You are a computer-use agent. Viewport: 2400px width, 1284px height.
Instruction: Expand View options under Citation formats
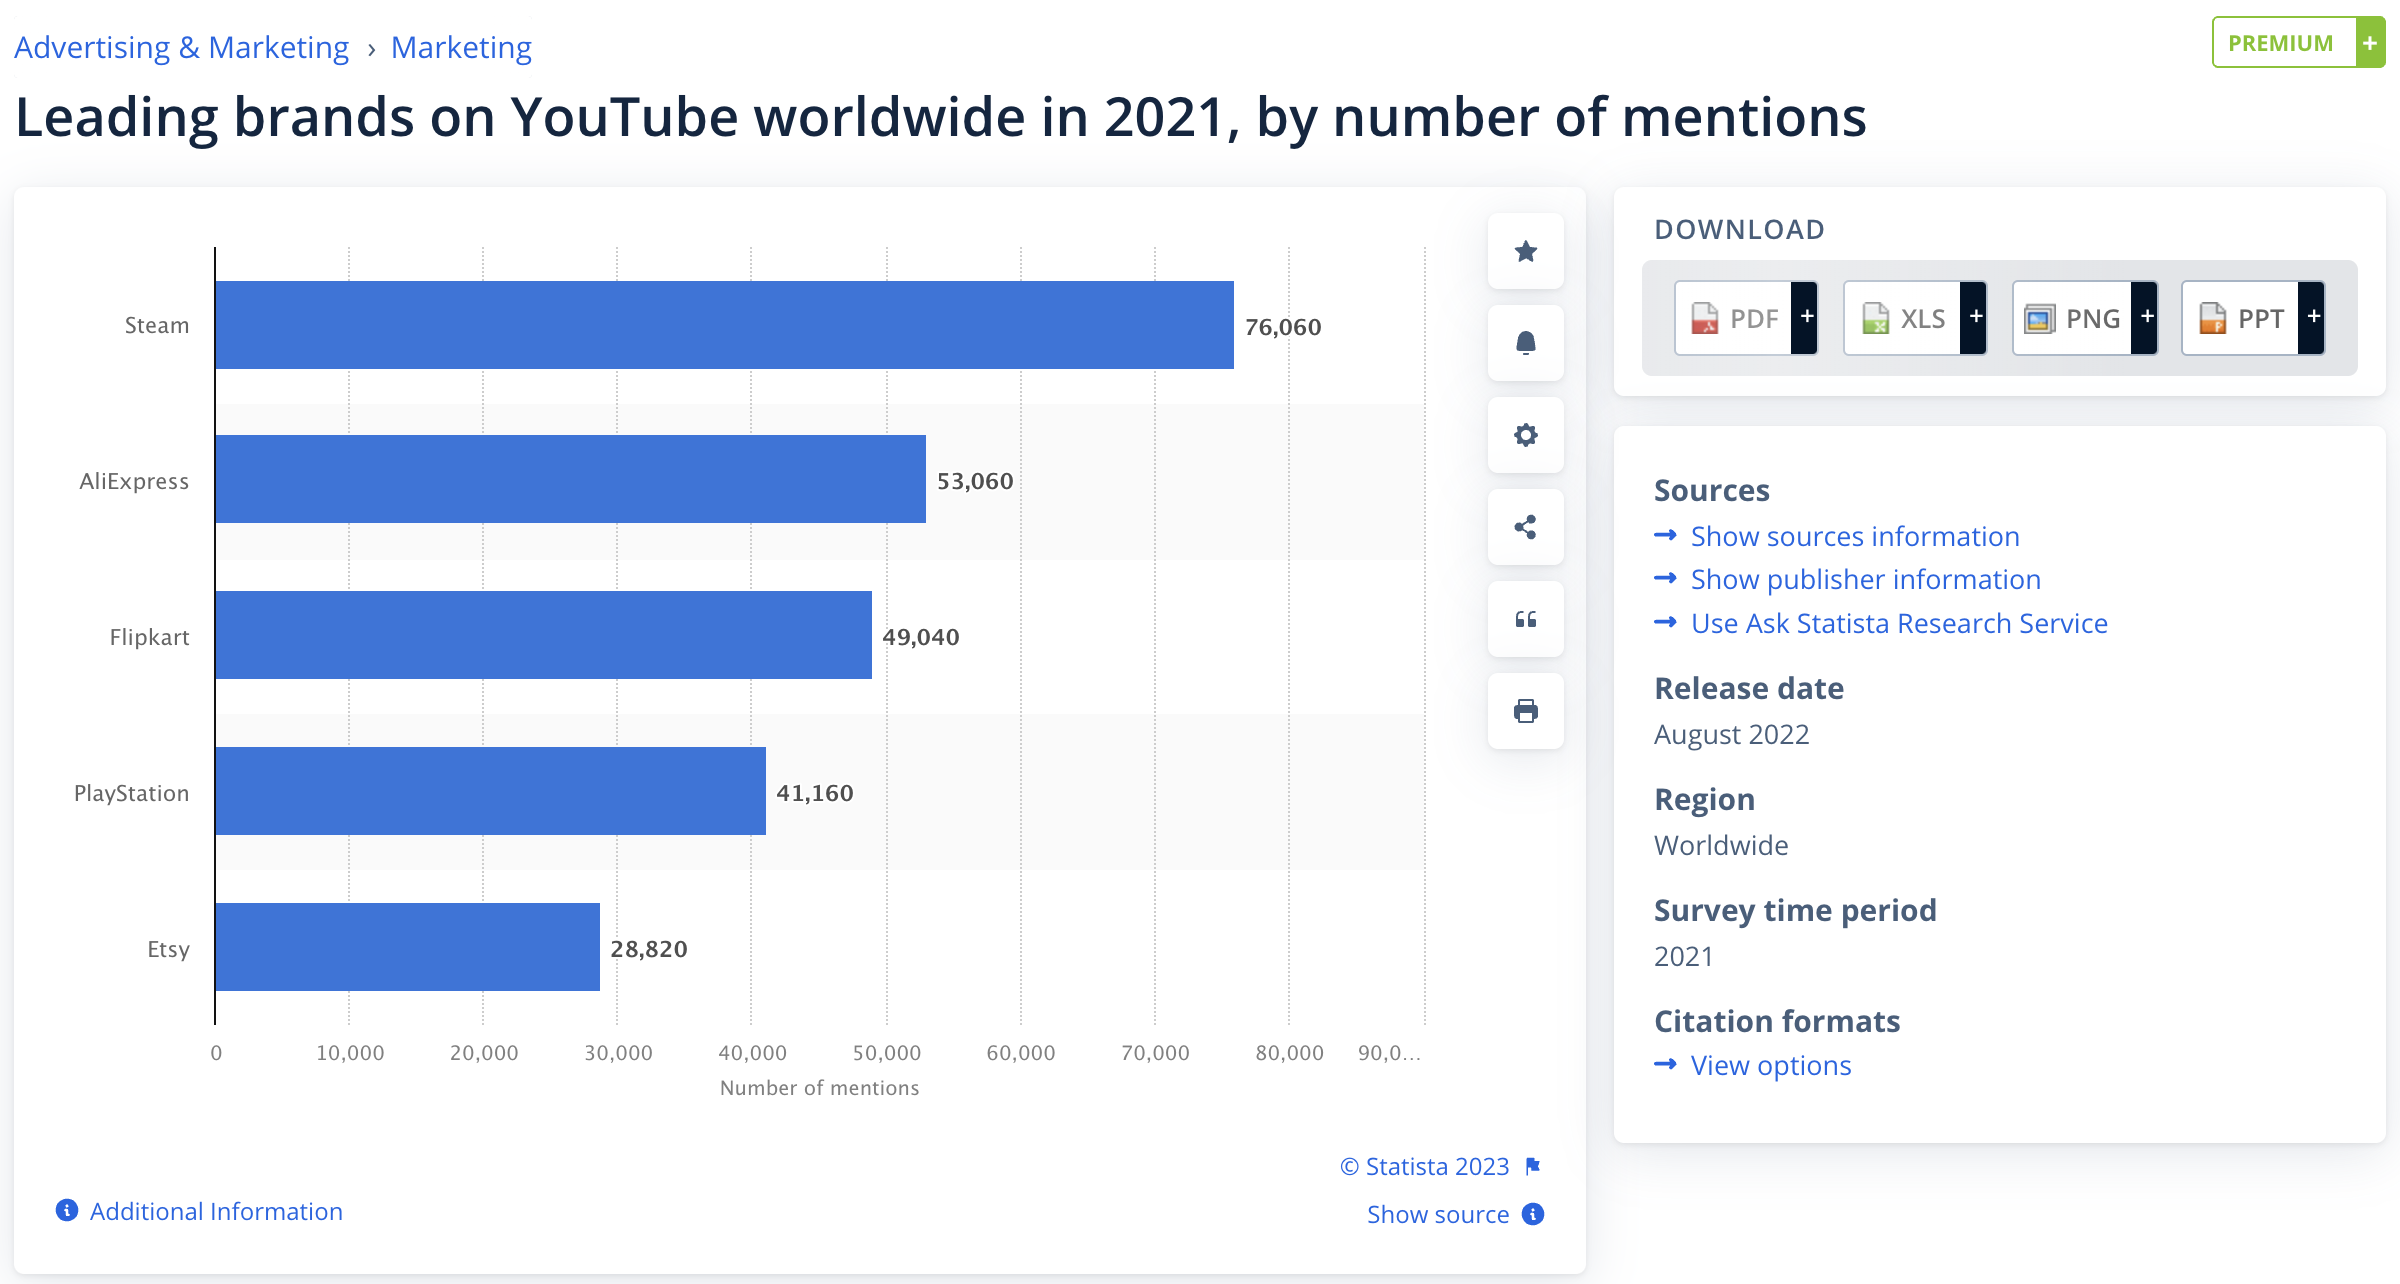pos(1770,1065)
